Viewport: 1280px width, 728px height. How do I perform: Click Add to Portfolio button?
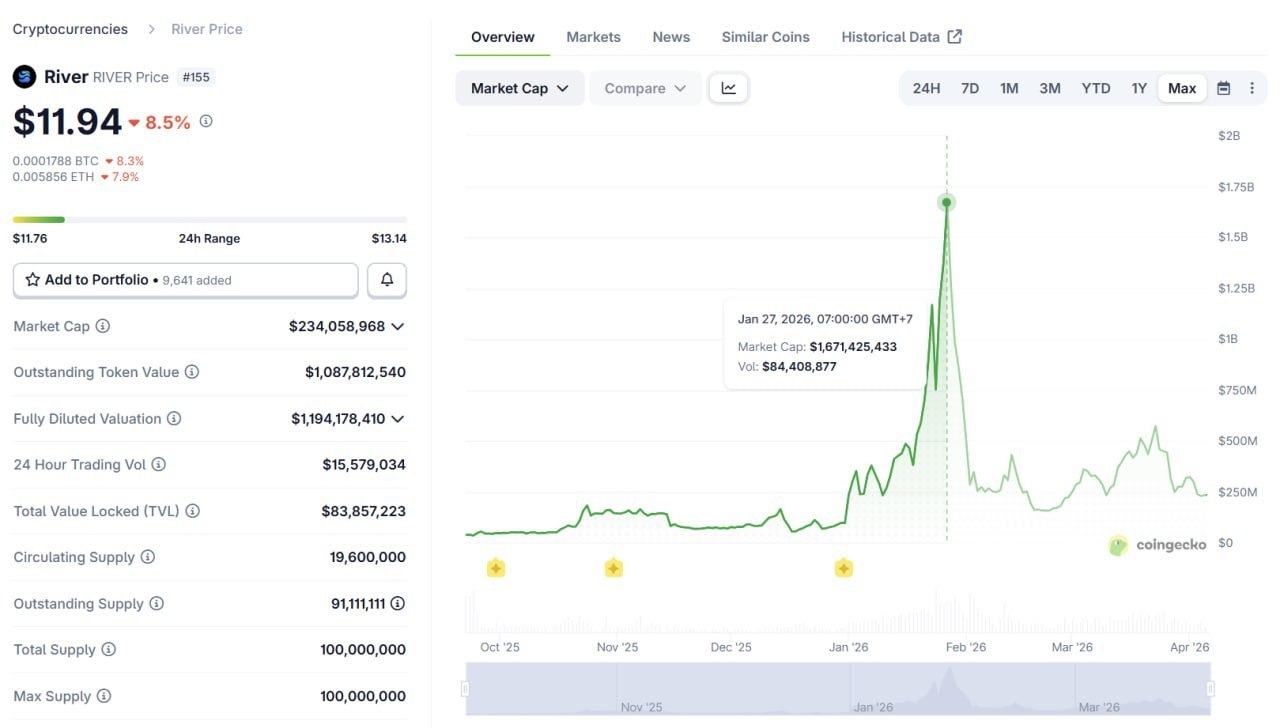(x=185, y=280)
